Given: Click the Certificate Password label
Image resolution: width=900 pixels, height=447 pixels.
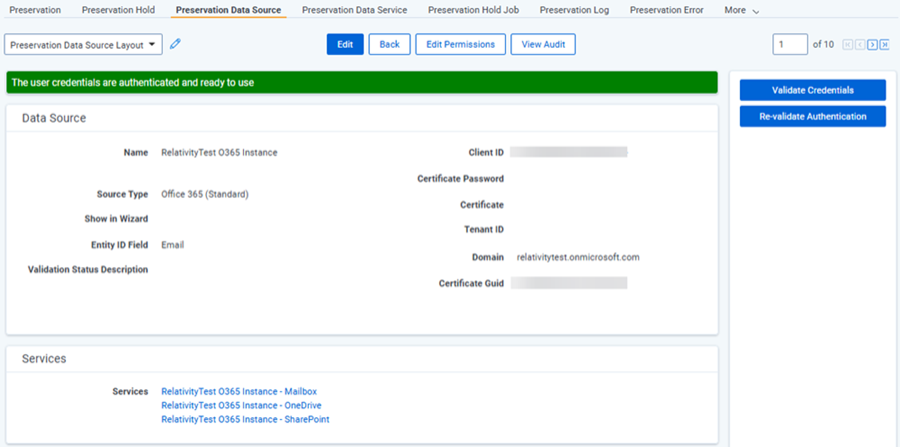Looking at the screenshot, I should point(460,178).
